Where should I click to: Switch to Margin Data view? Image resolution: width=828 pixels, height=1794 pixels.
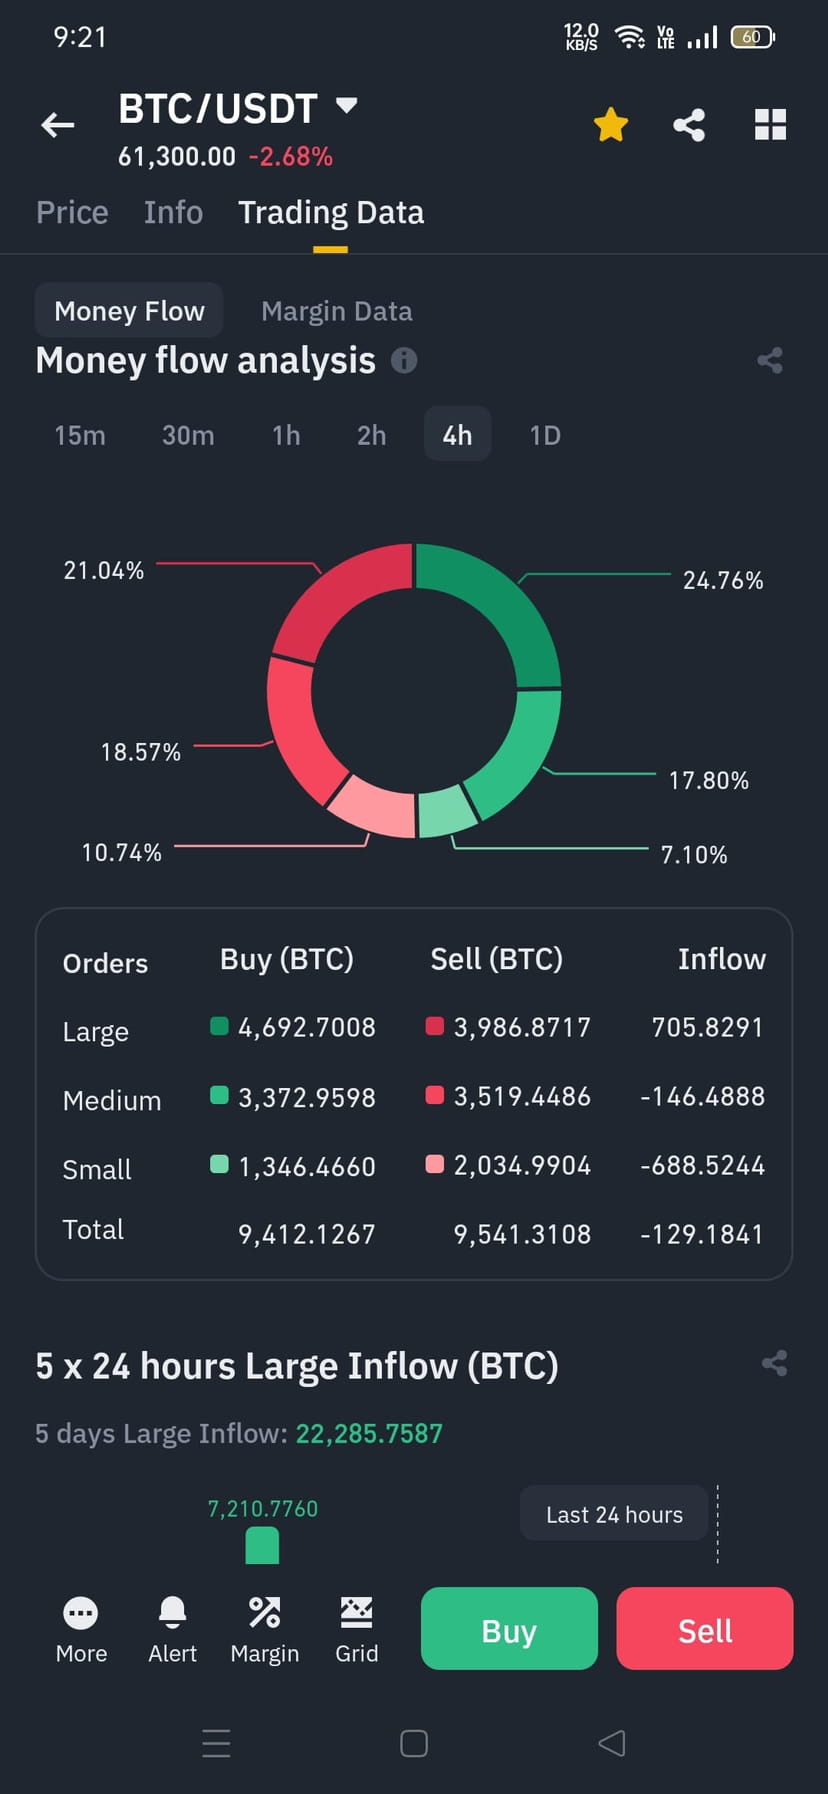point(337,310)
